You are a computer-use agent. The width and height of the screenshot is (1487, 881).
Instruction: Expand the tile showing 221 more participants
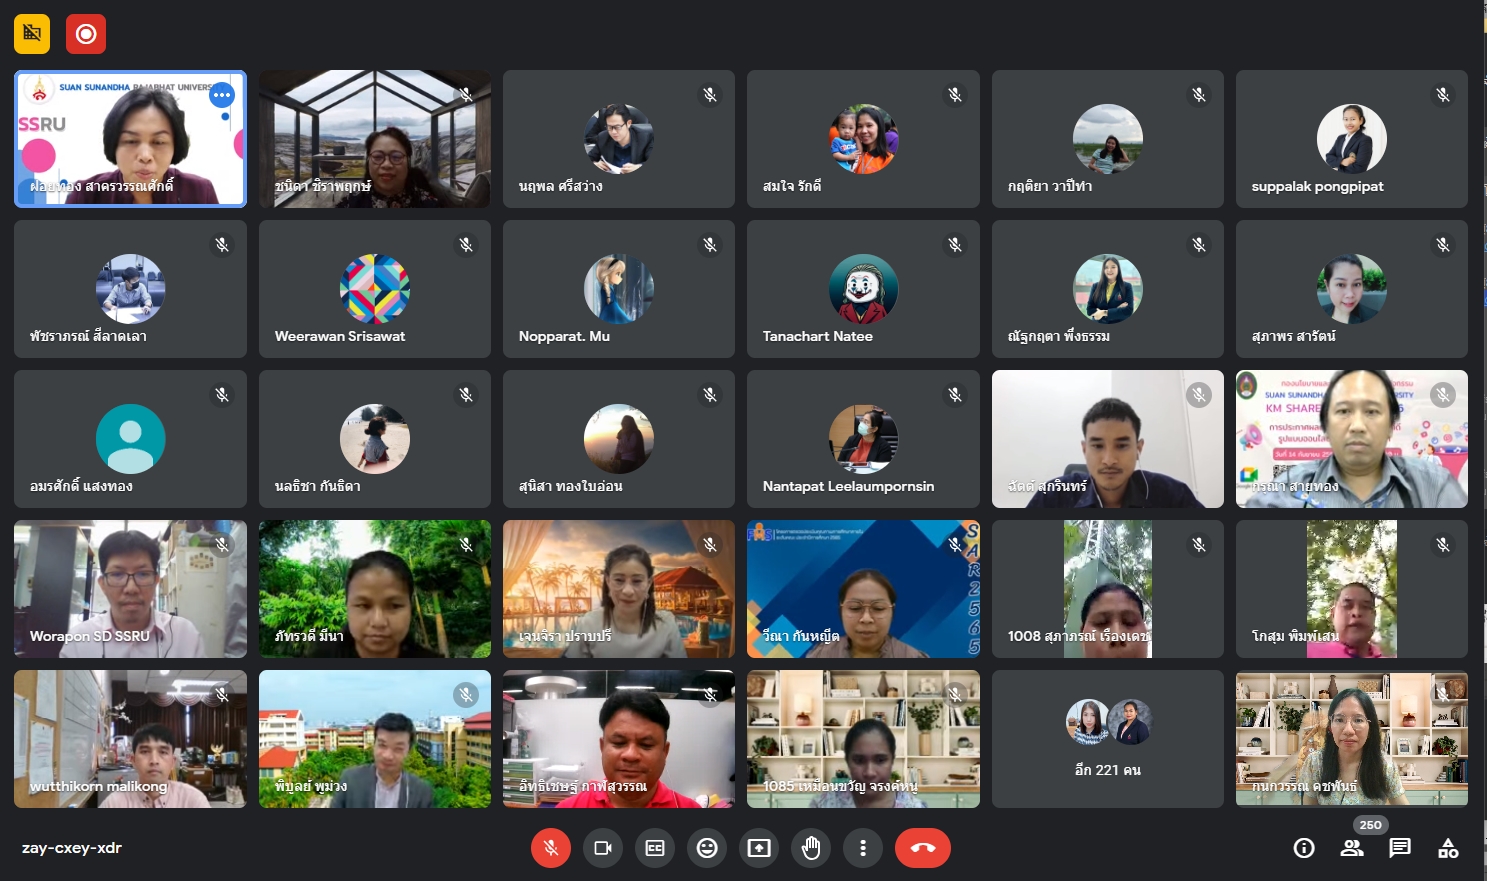click(1107, 739)
